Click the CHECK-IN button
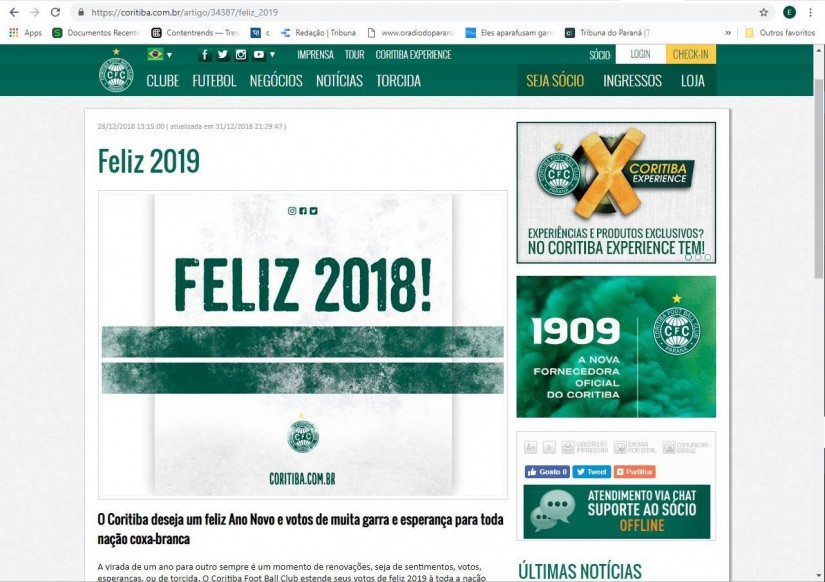This screenshot has height=582, width=825. [690, 54]
